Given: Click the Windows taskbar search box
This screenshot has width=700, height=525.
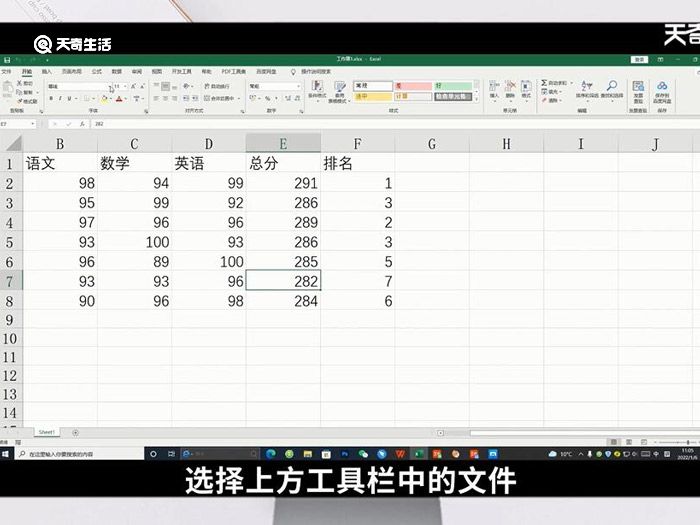Looking at the screenshot, I should (79, 454).
